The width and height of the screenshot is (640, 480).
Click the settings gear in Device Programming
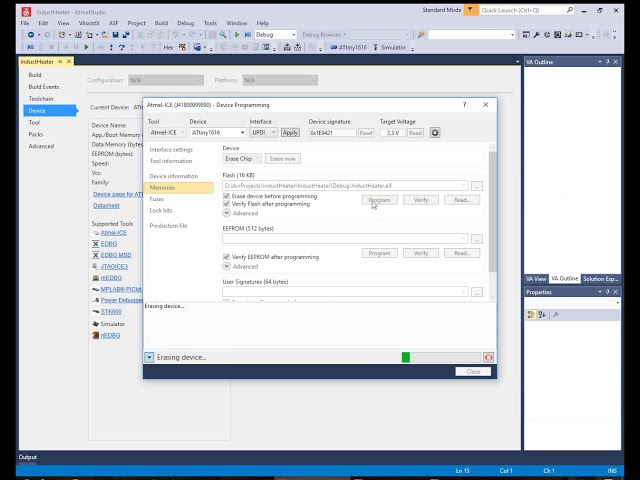435,133
